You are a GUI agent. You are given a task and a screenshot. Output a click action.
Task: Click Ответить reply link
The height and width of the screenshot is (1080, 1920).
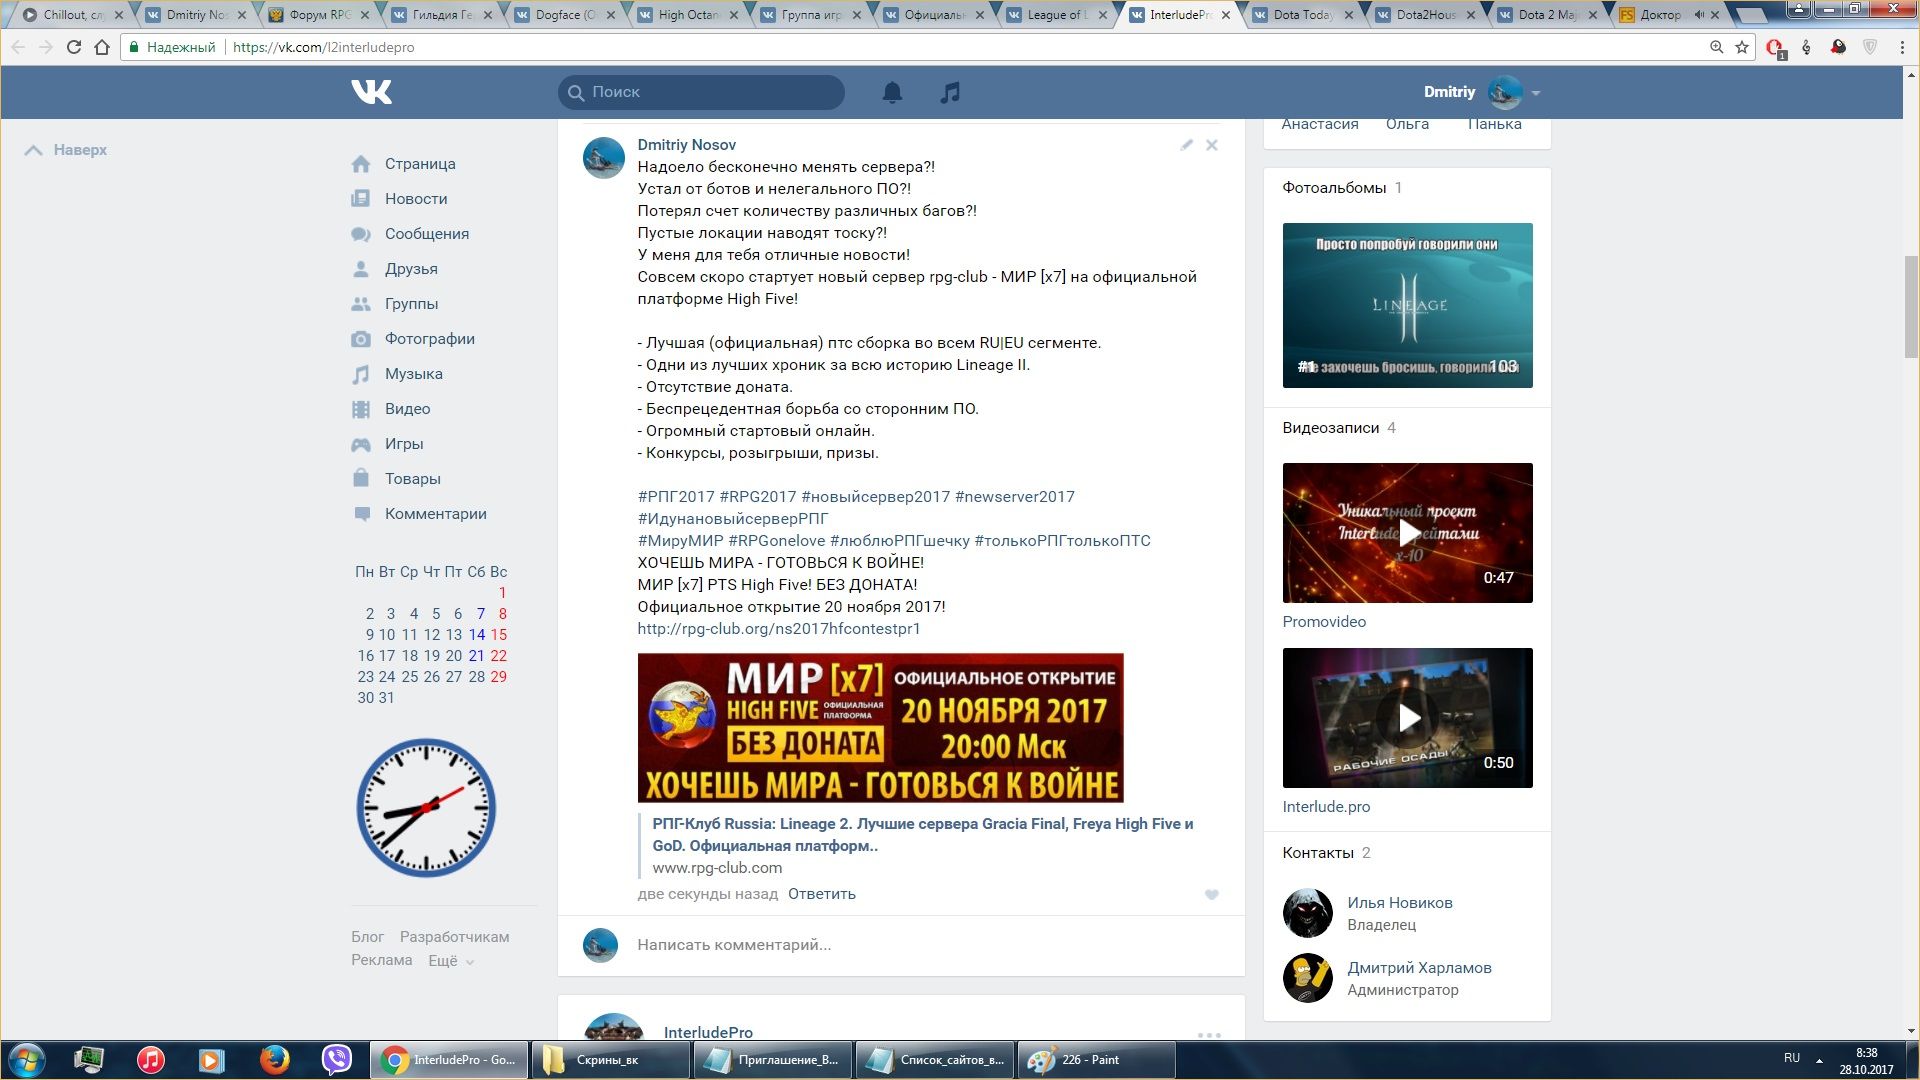coord(821,894)
